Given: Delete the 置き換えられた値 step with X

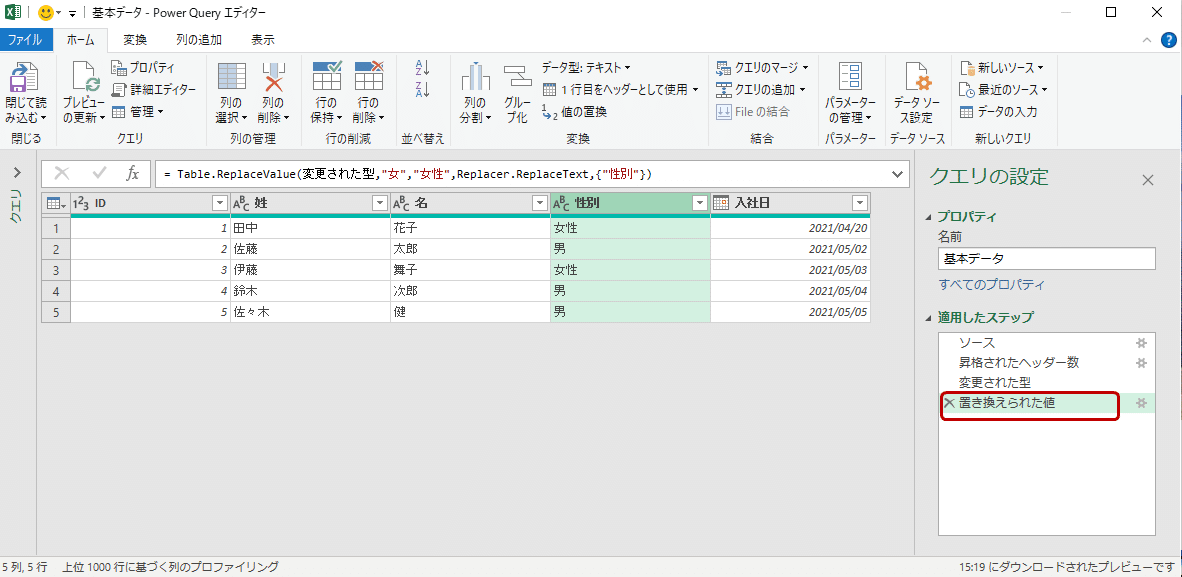Looking at the screenshot, I should tap(949, 404).
